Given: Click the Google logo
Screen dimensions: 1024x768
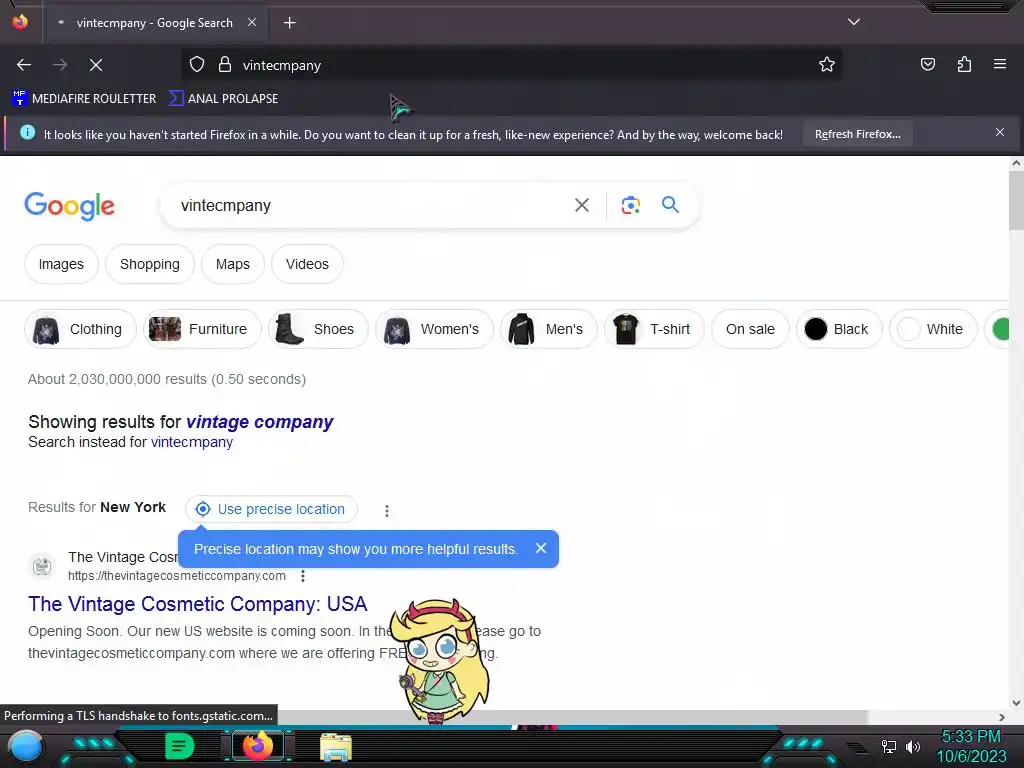Looking at the screenshot, I should point(69,206).
